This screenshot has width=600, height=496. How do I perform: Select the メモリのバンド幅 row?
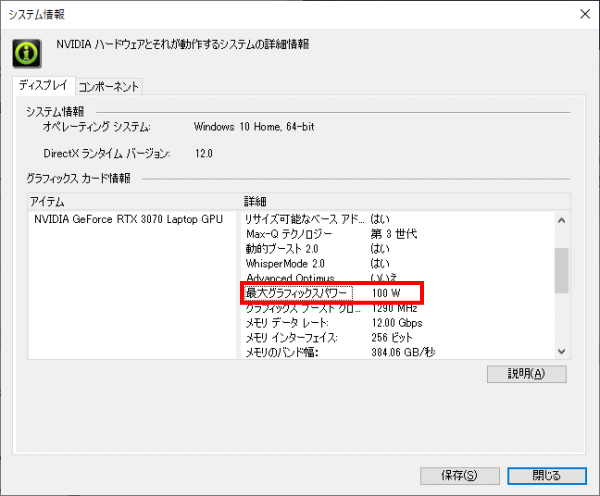pos(340,352)
